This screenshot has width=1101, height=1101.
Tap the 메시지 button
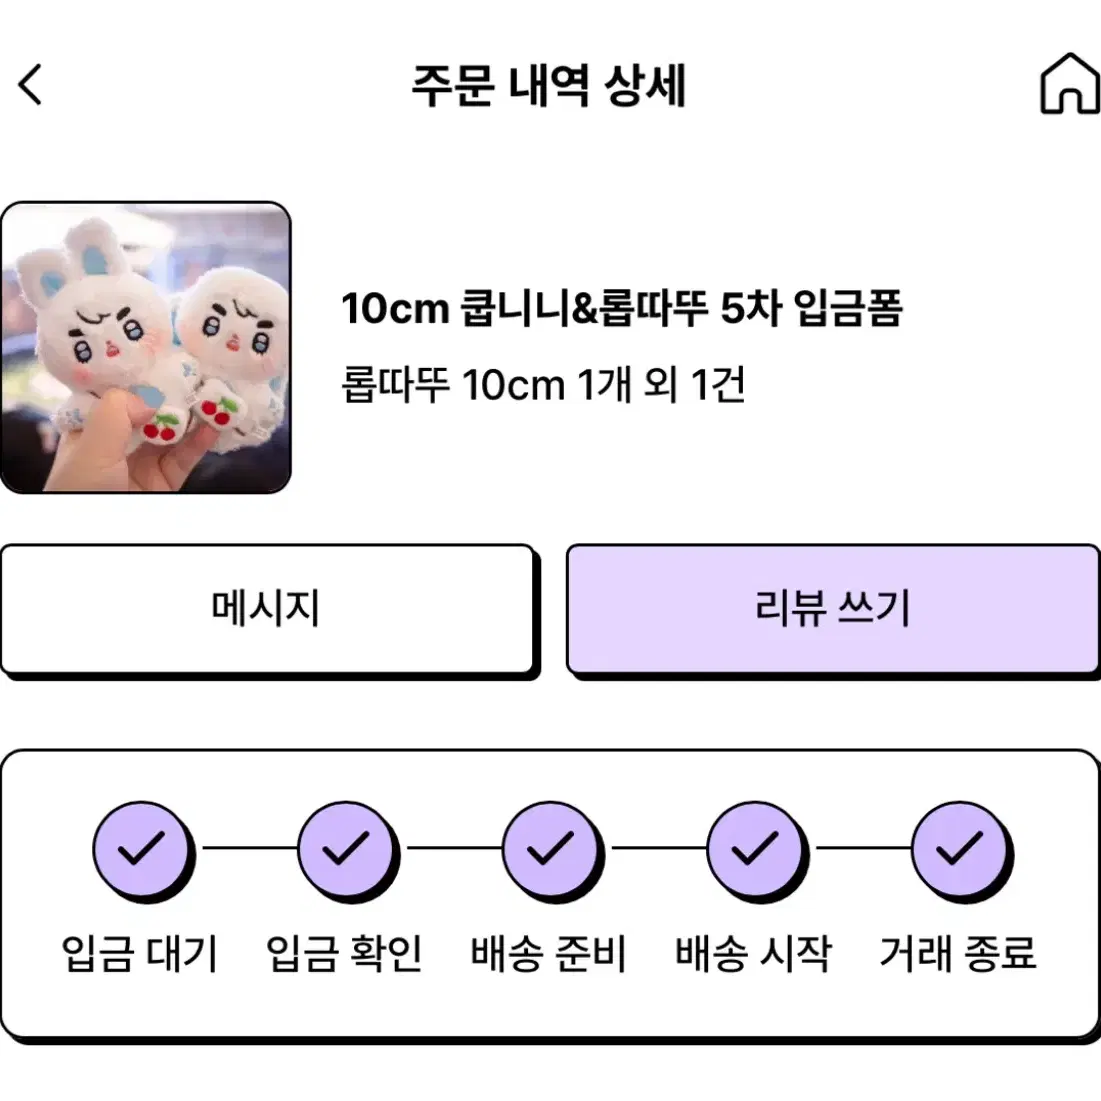point(267,609)
